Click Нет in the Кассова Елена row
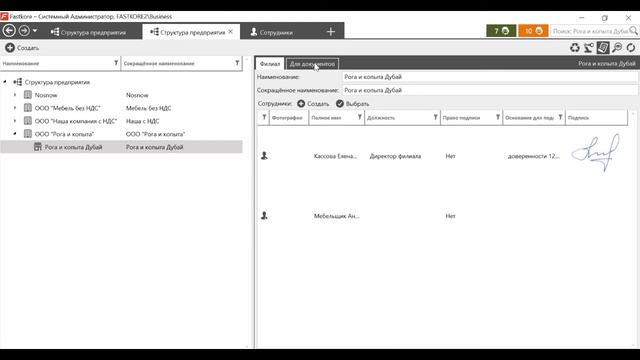The image size is (640, 360). pos(450,156)
